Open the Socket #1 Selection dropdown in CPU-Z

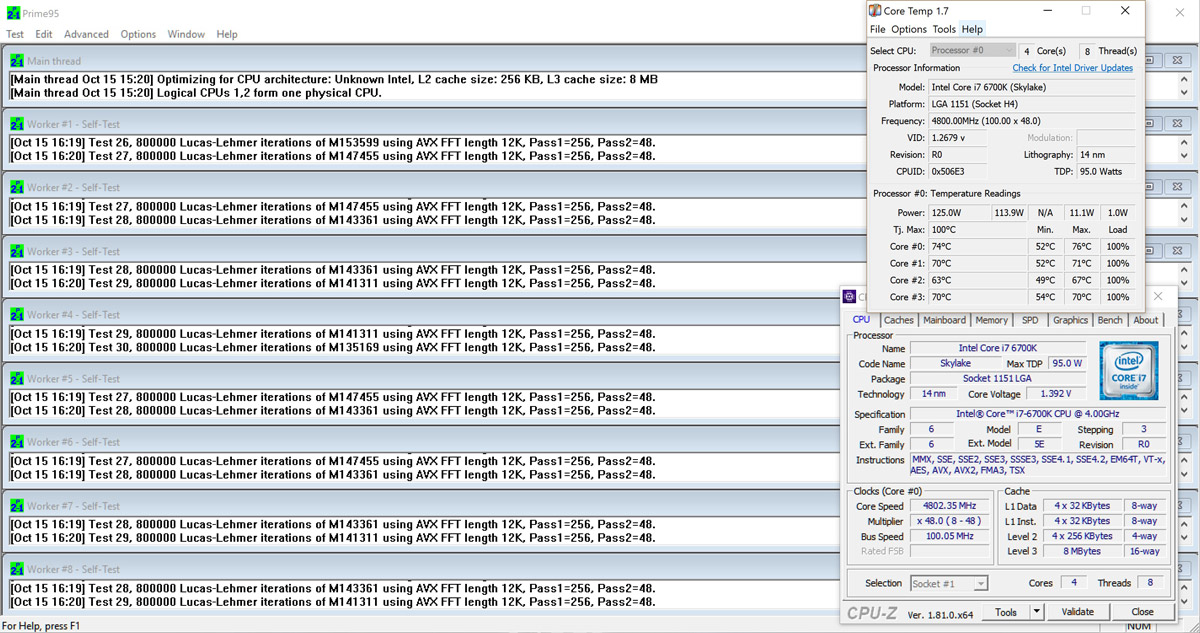[949, 583]
